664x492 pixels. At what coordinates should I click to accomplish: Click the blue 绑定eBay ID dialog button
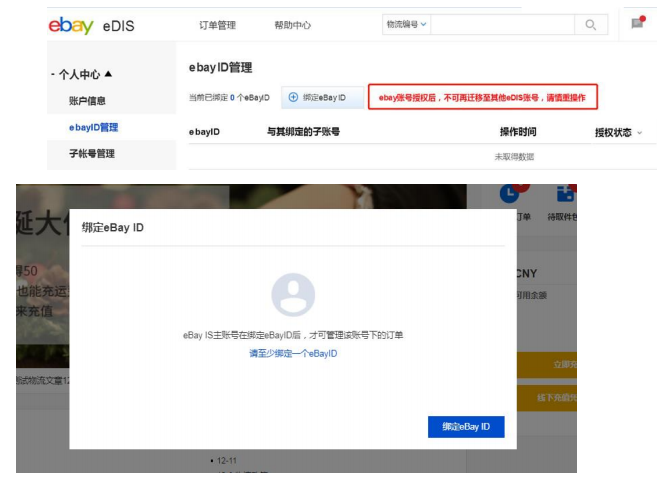coord(465,427)
